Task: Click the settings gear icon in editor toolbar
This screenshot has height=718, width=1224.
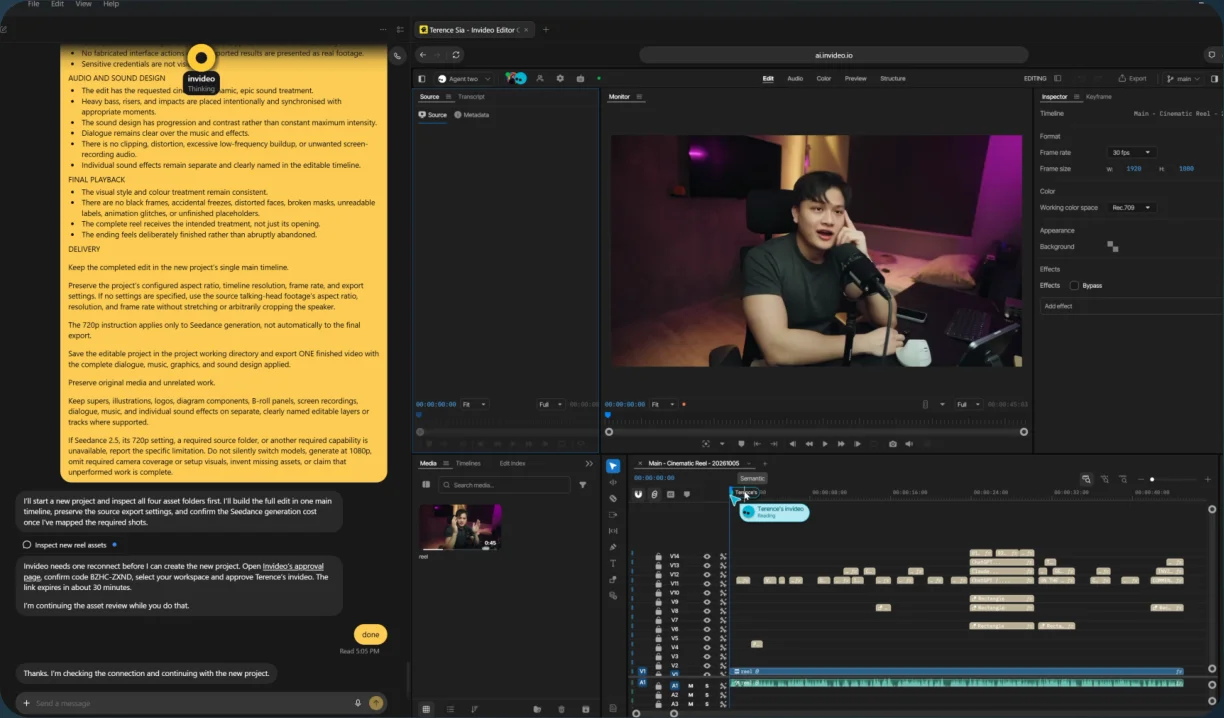Action: tap(560, 78)
